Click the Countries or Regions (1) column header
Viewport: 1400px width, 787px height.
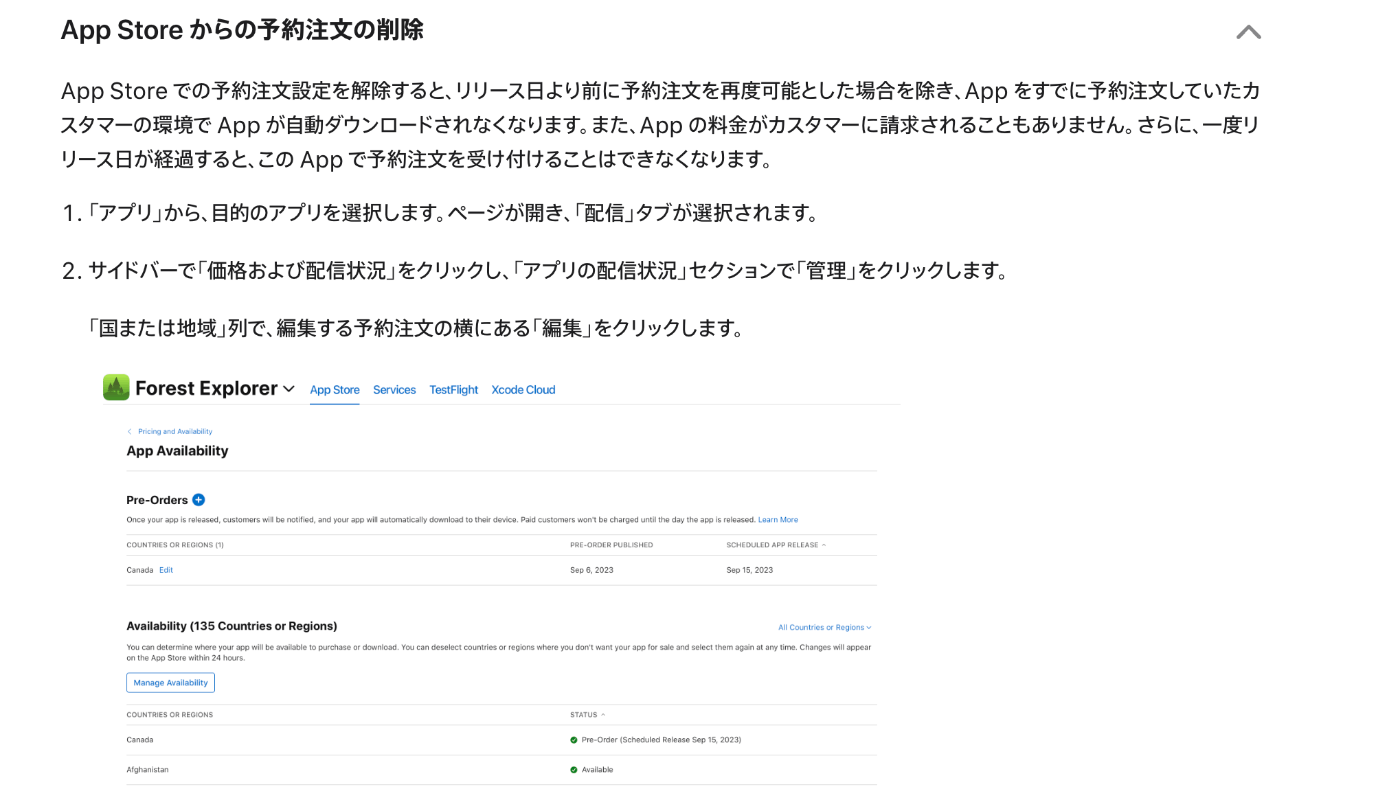(x=175, y=545)
